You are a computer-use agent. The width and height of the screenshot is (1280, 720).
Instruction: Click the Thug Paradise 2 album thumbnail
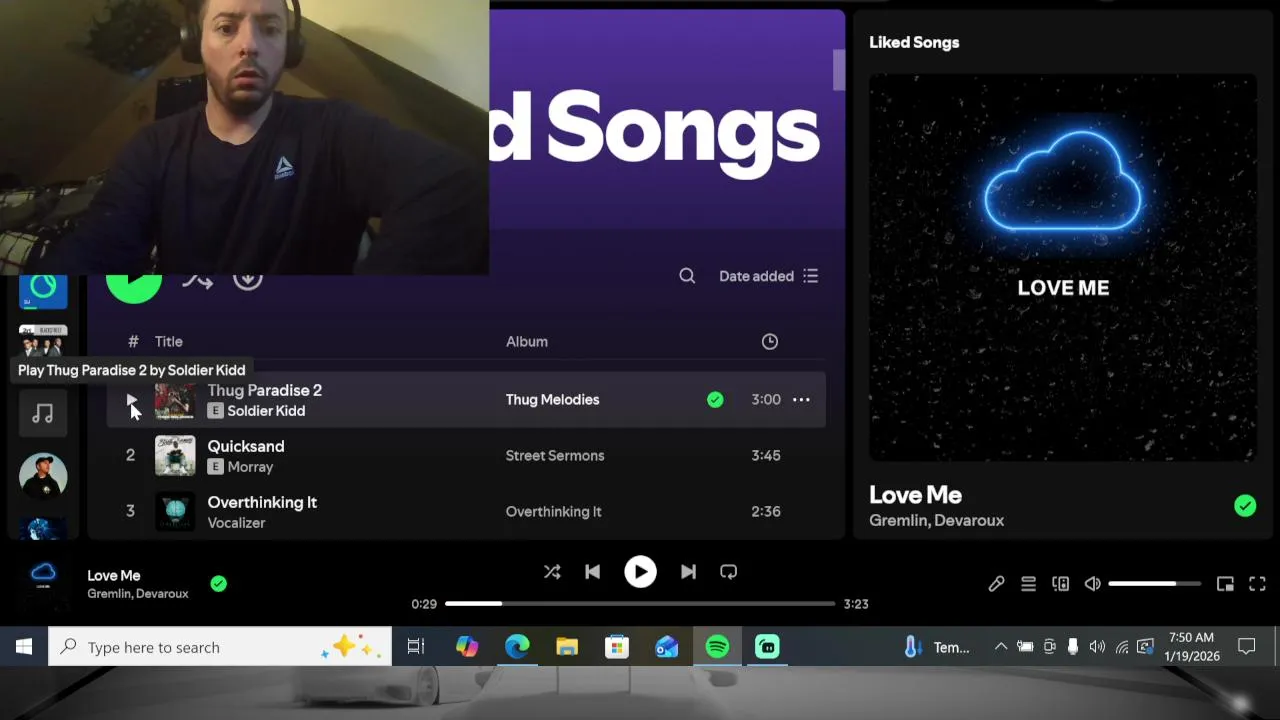tap(175, 400)
